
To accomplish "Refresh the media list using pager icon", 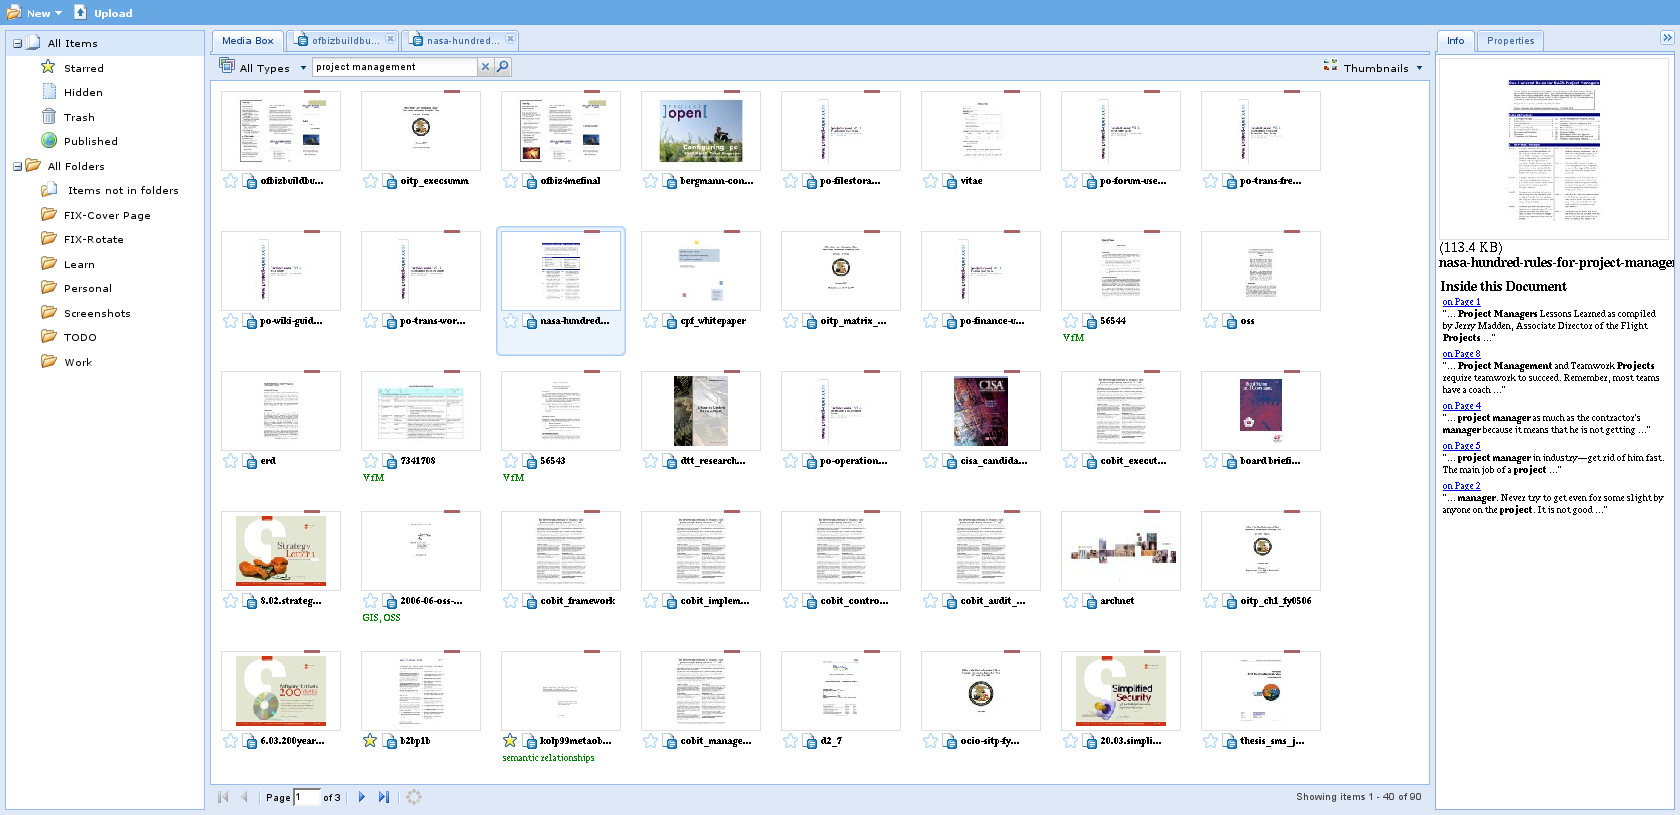I will pyautogui.click(x=414, y=797).
